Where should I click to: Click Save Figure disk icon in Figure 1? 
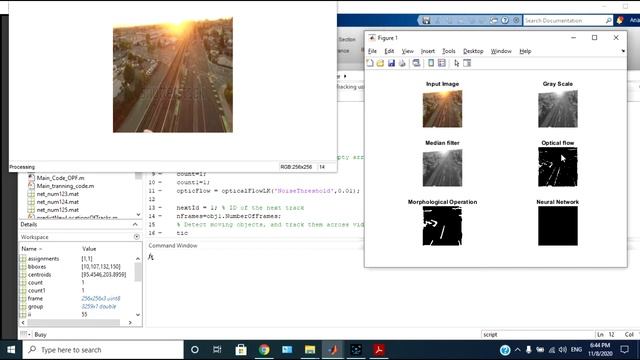(x=391, y=63)
